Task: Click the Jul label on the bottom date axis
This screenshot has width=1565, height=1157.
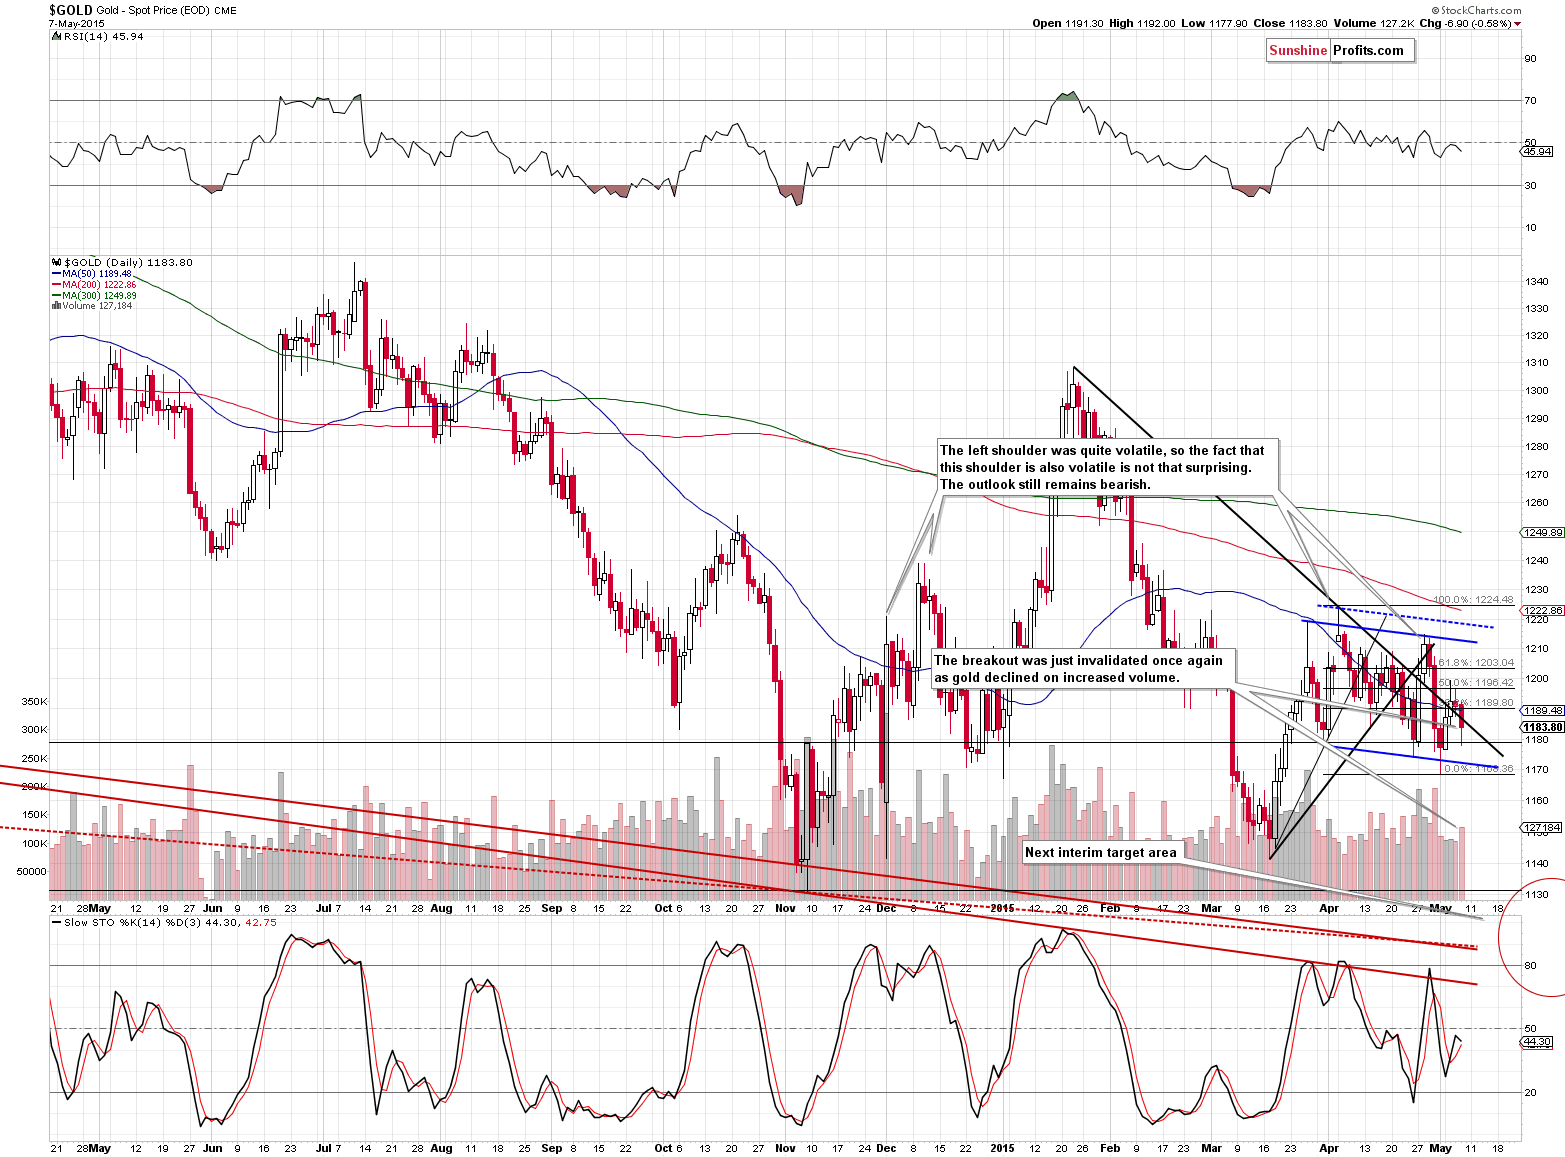Action: (323, 1148)
